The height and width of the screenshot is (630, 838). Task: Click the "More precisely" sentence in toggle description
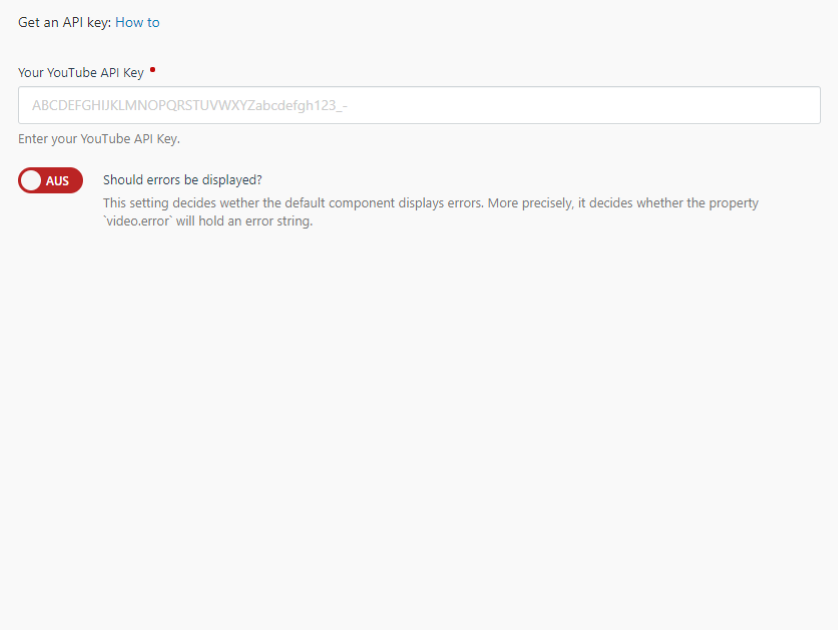click(623, 203)
